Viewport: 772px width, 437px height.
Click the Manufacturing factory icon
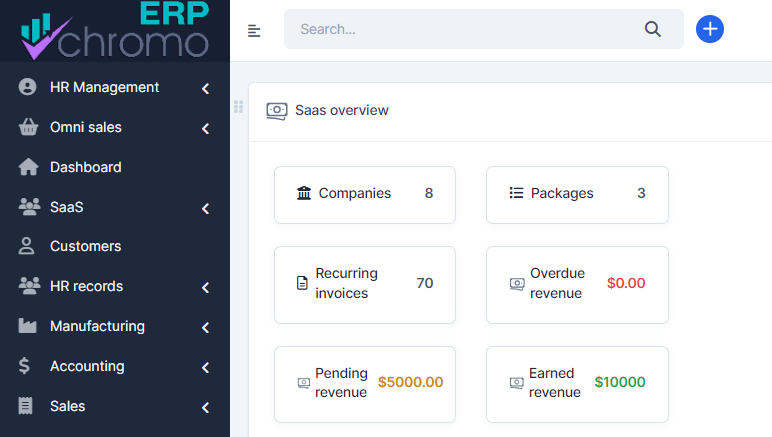pos(28,326)
